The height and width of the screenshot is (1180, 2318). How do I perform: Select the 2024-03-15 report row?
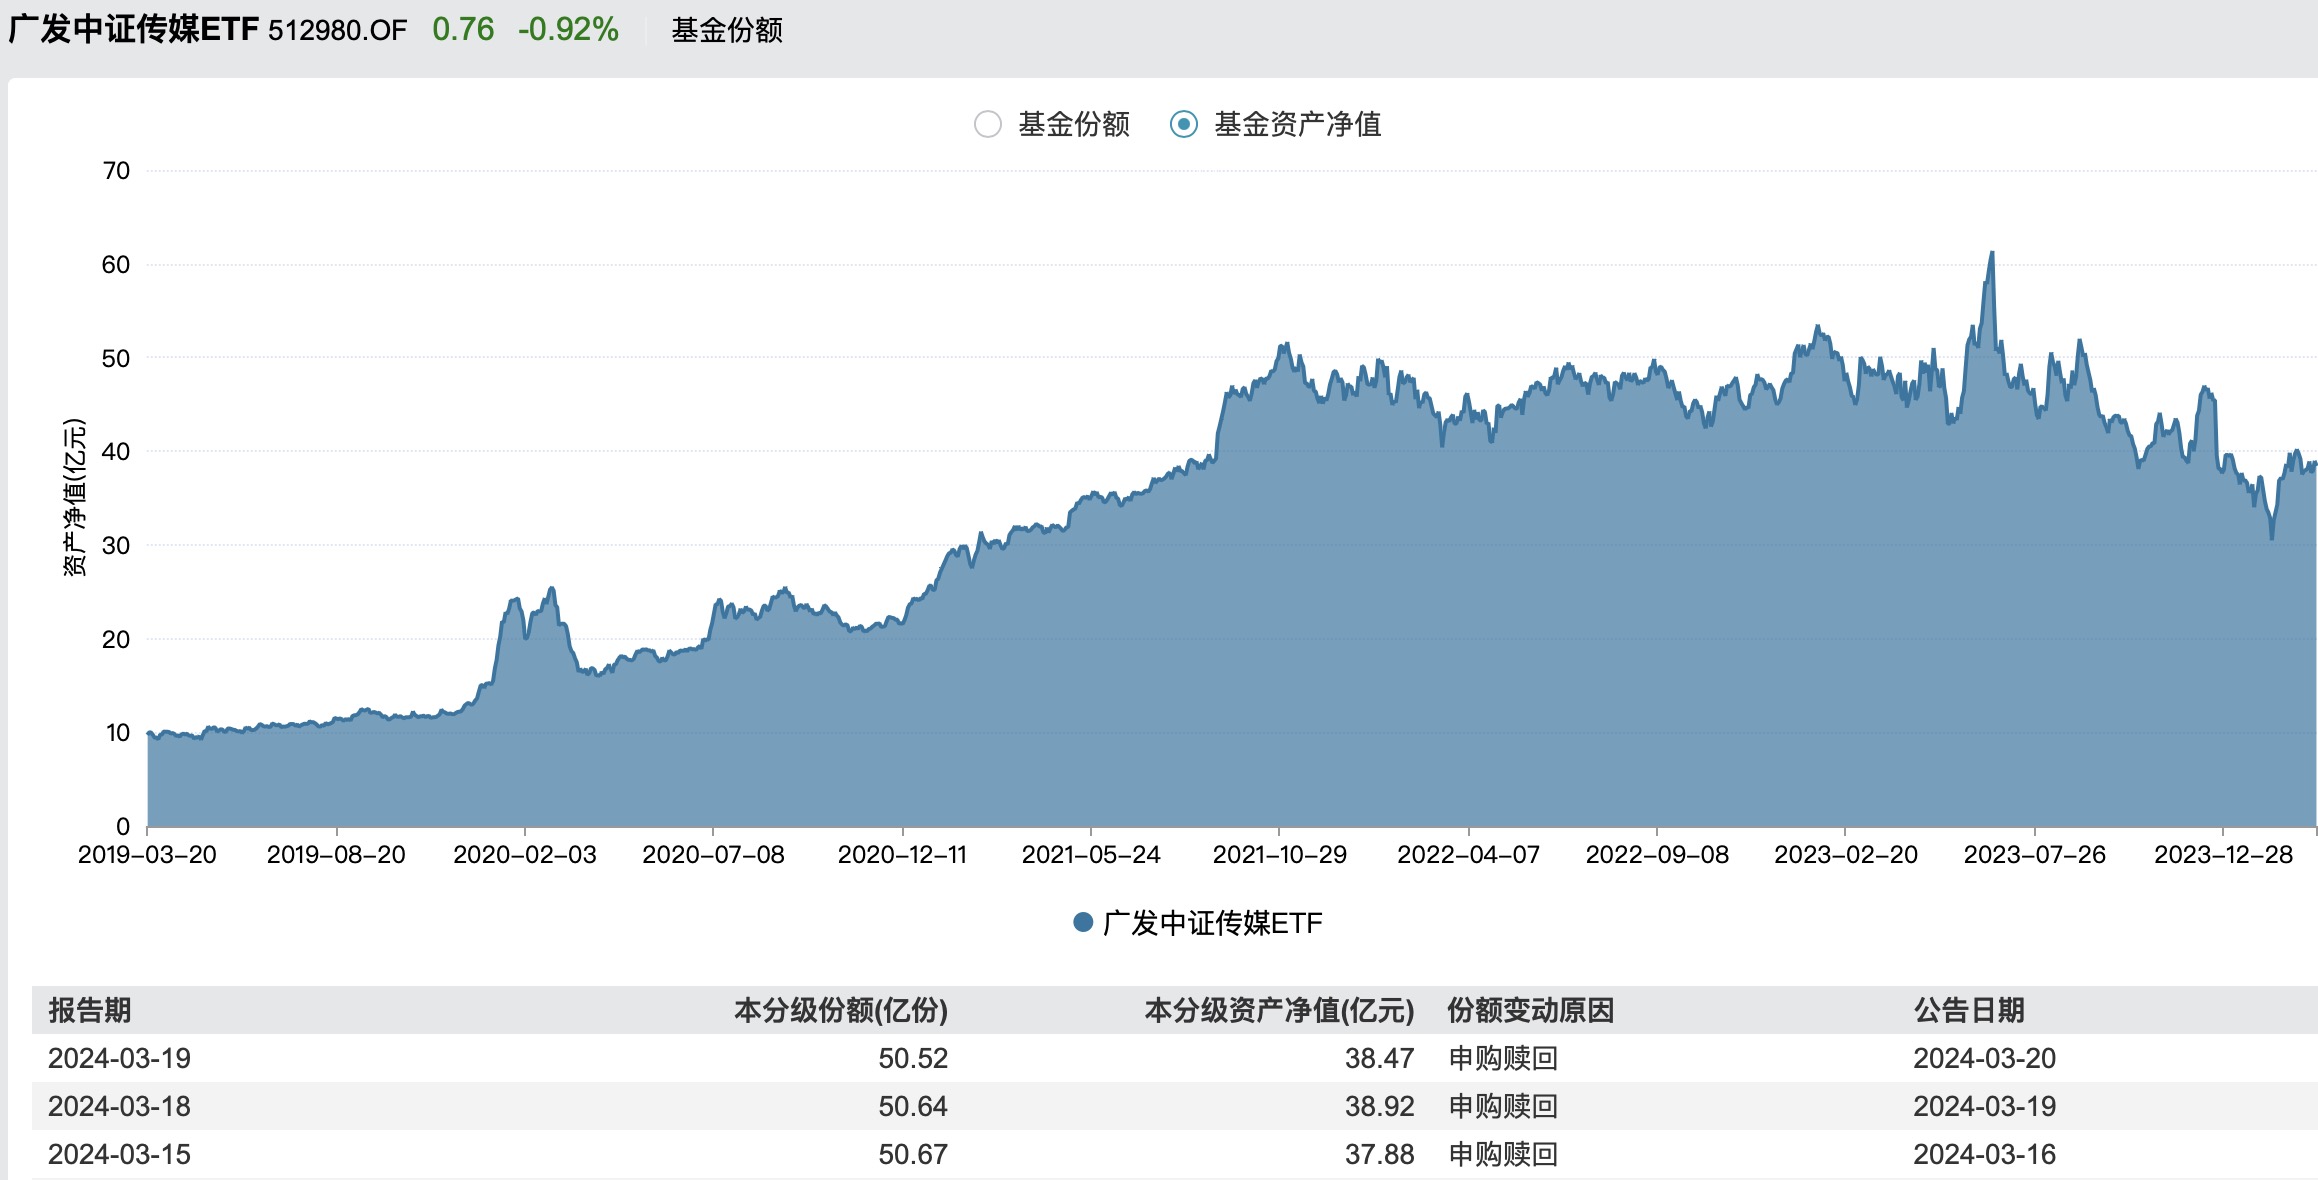[x=119, y=1154]
